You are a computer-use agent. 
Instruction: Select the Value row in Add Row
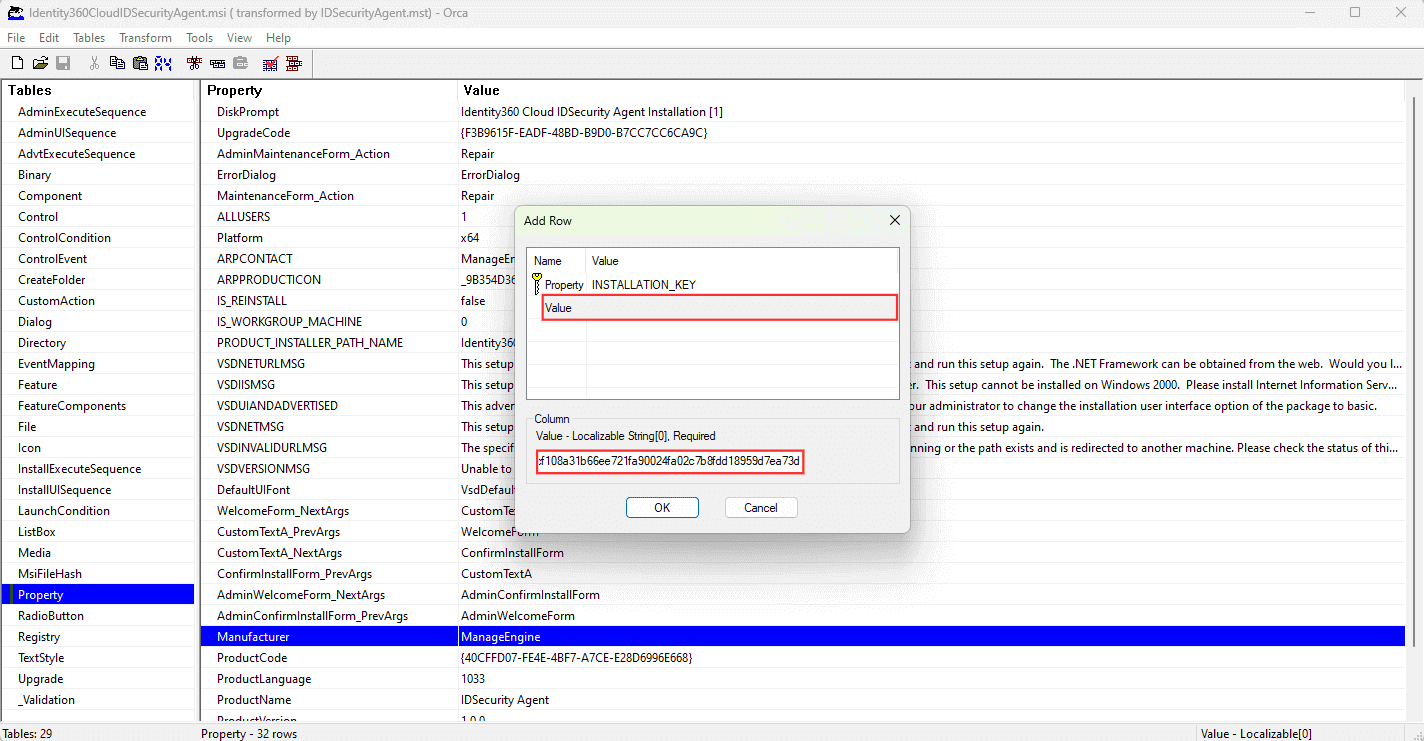720,308
